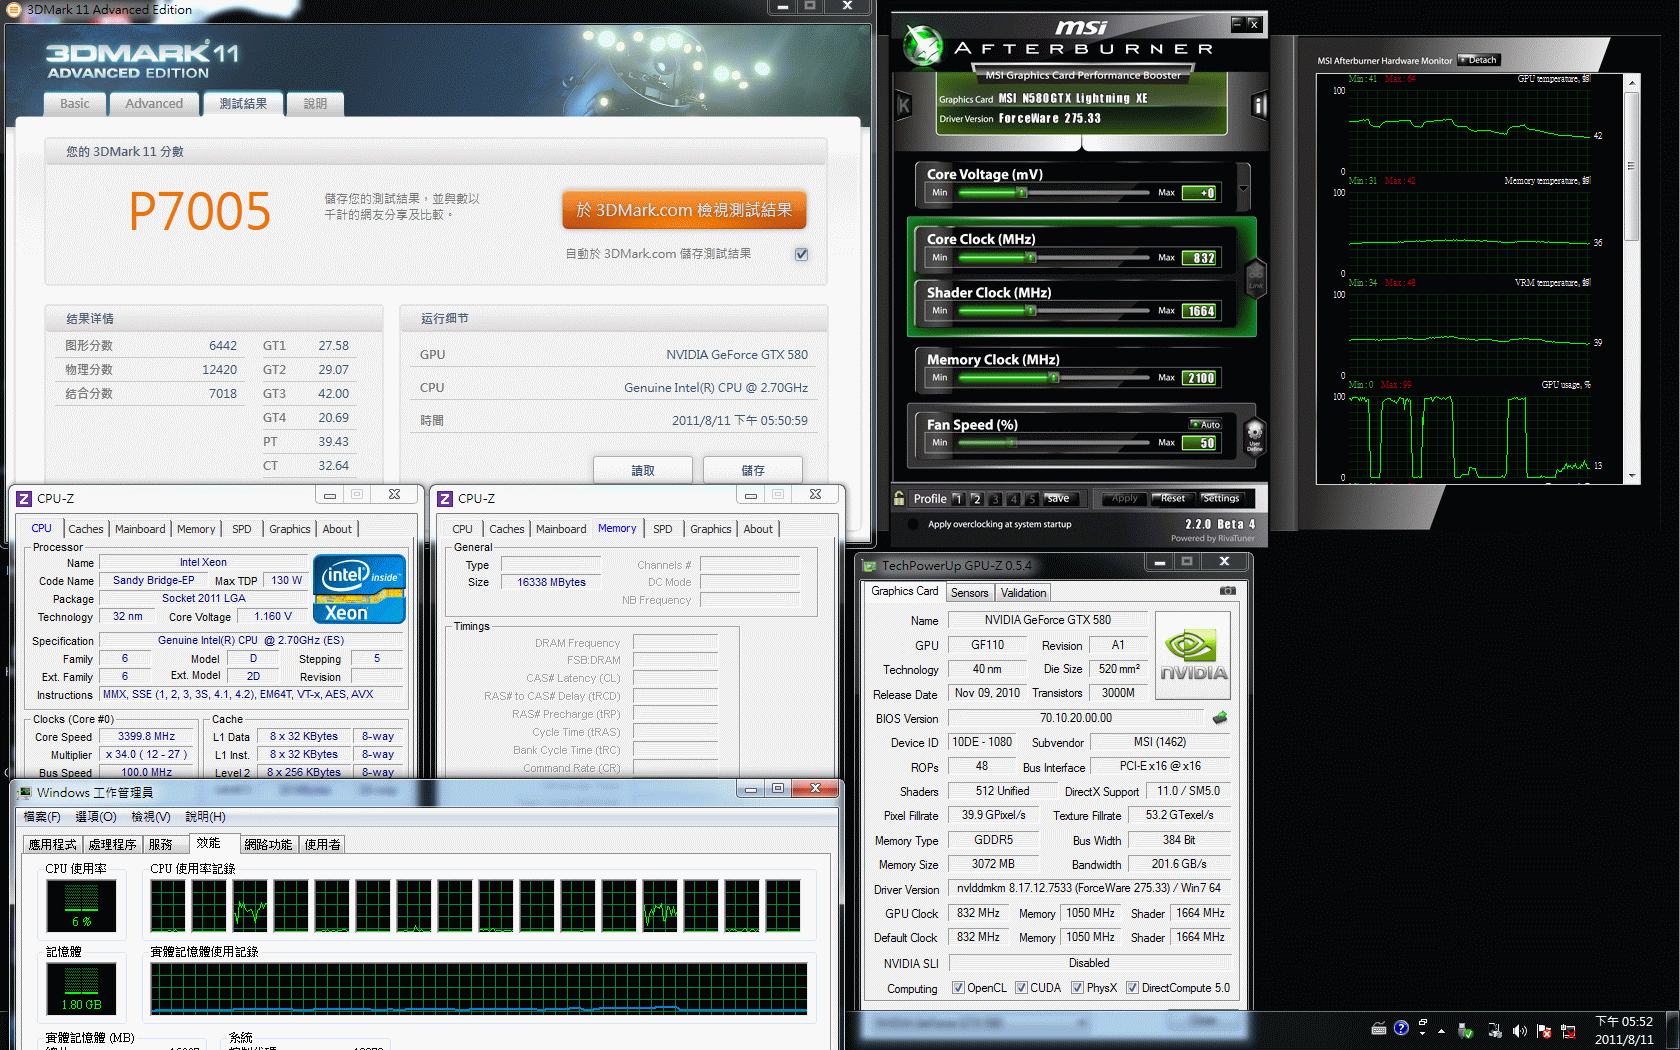This screenshot has width=1680, height=1050.
Task: Click the MSI Afterburner jet logo
Action: [922, 45]
